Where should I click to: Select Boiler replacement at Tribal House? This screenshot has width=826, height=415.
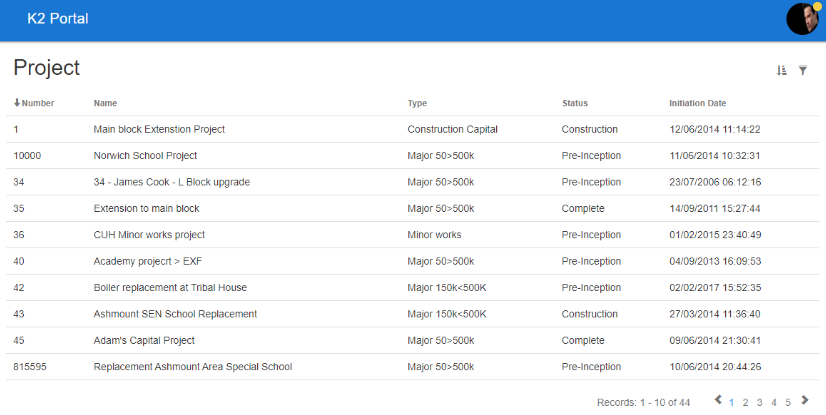170,288
